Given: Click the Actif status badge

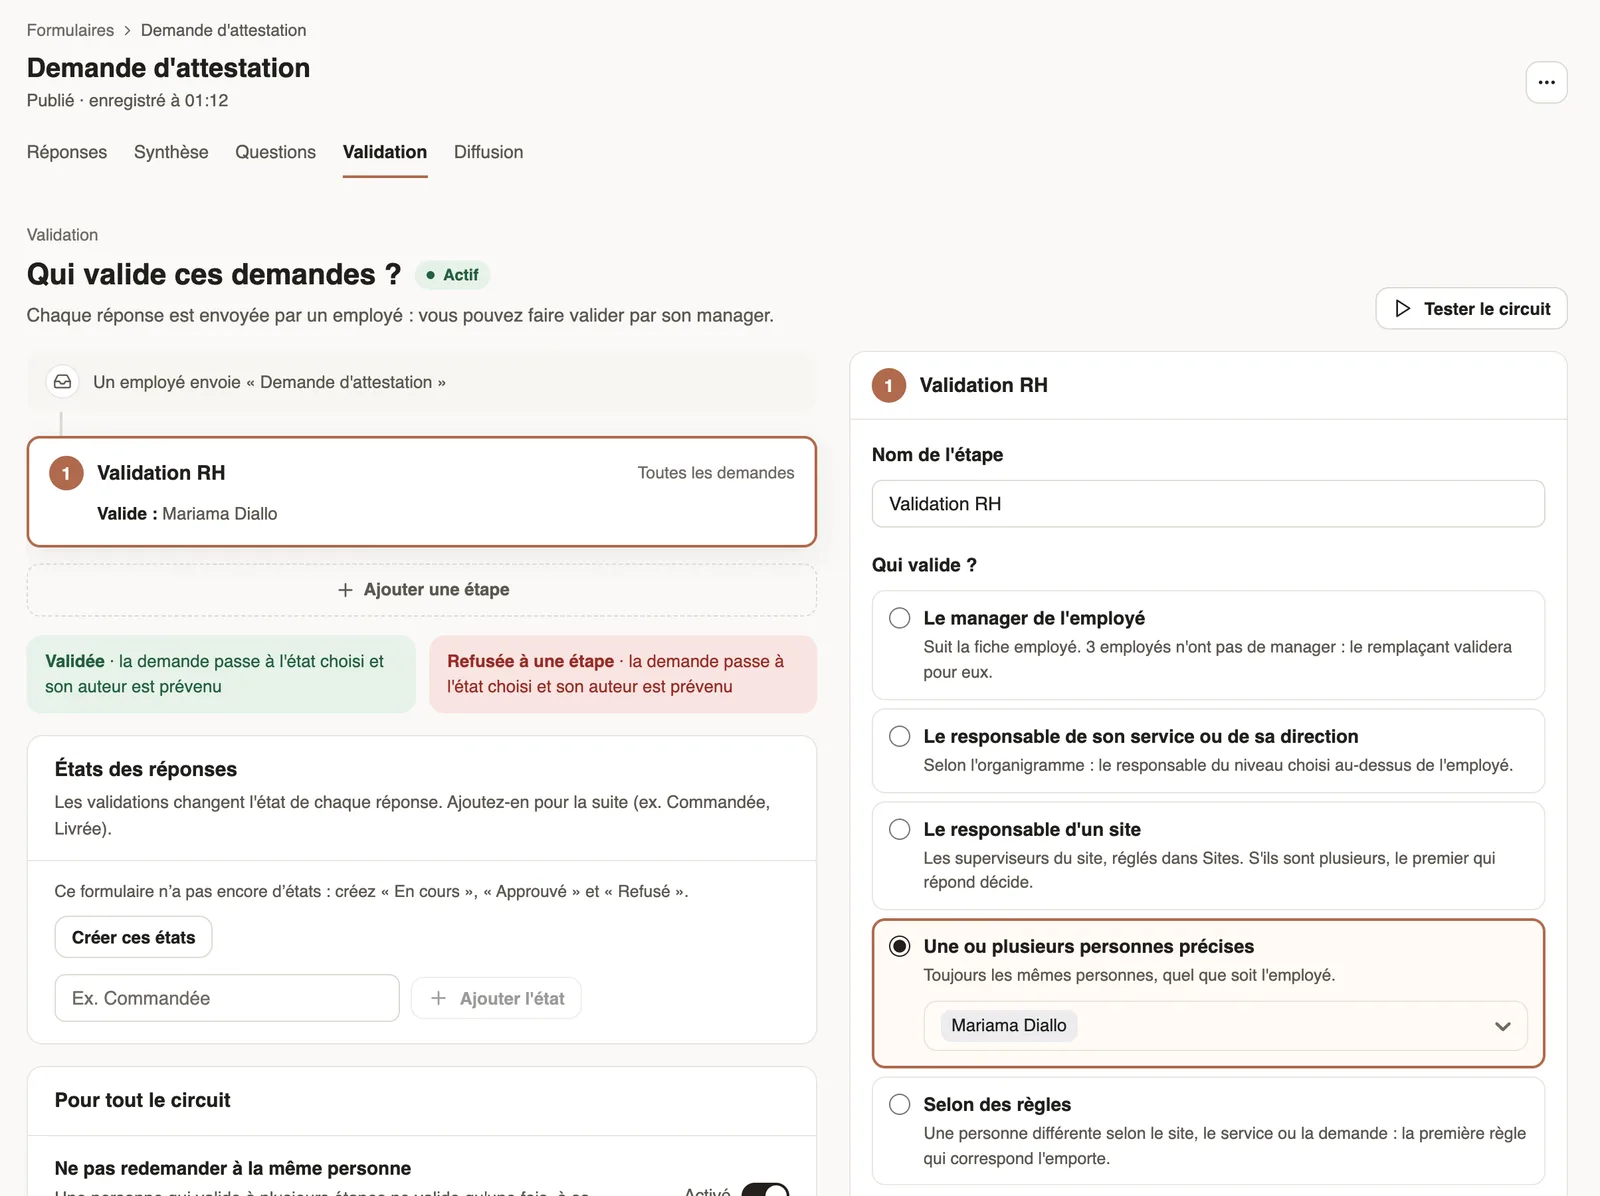Looking at the screenshot, I should [452, 275].
